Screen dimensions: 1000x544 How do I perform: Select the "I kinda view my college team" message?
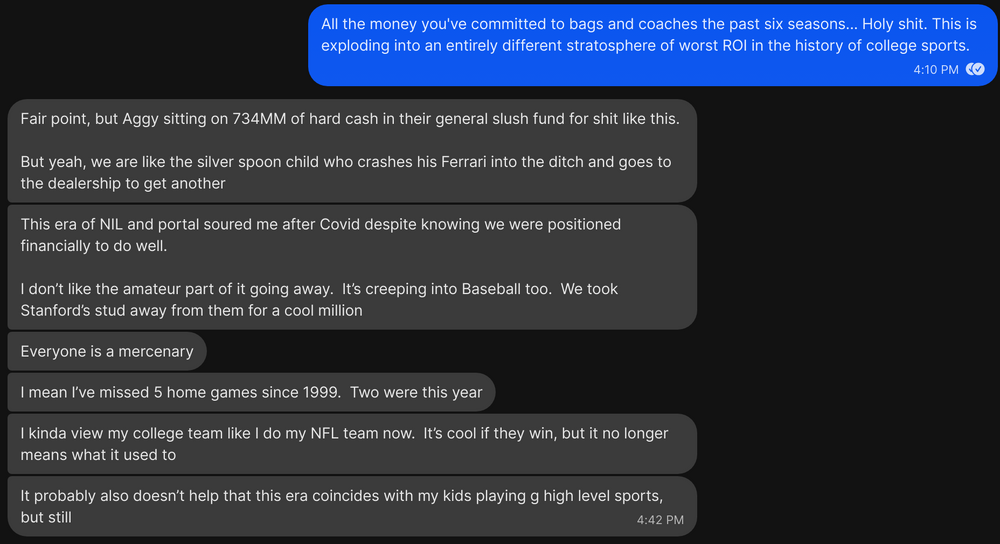350,444
